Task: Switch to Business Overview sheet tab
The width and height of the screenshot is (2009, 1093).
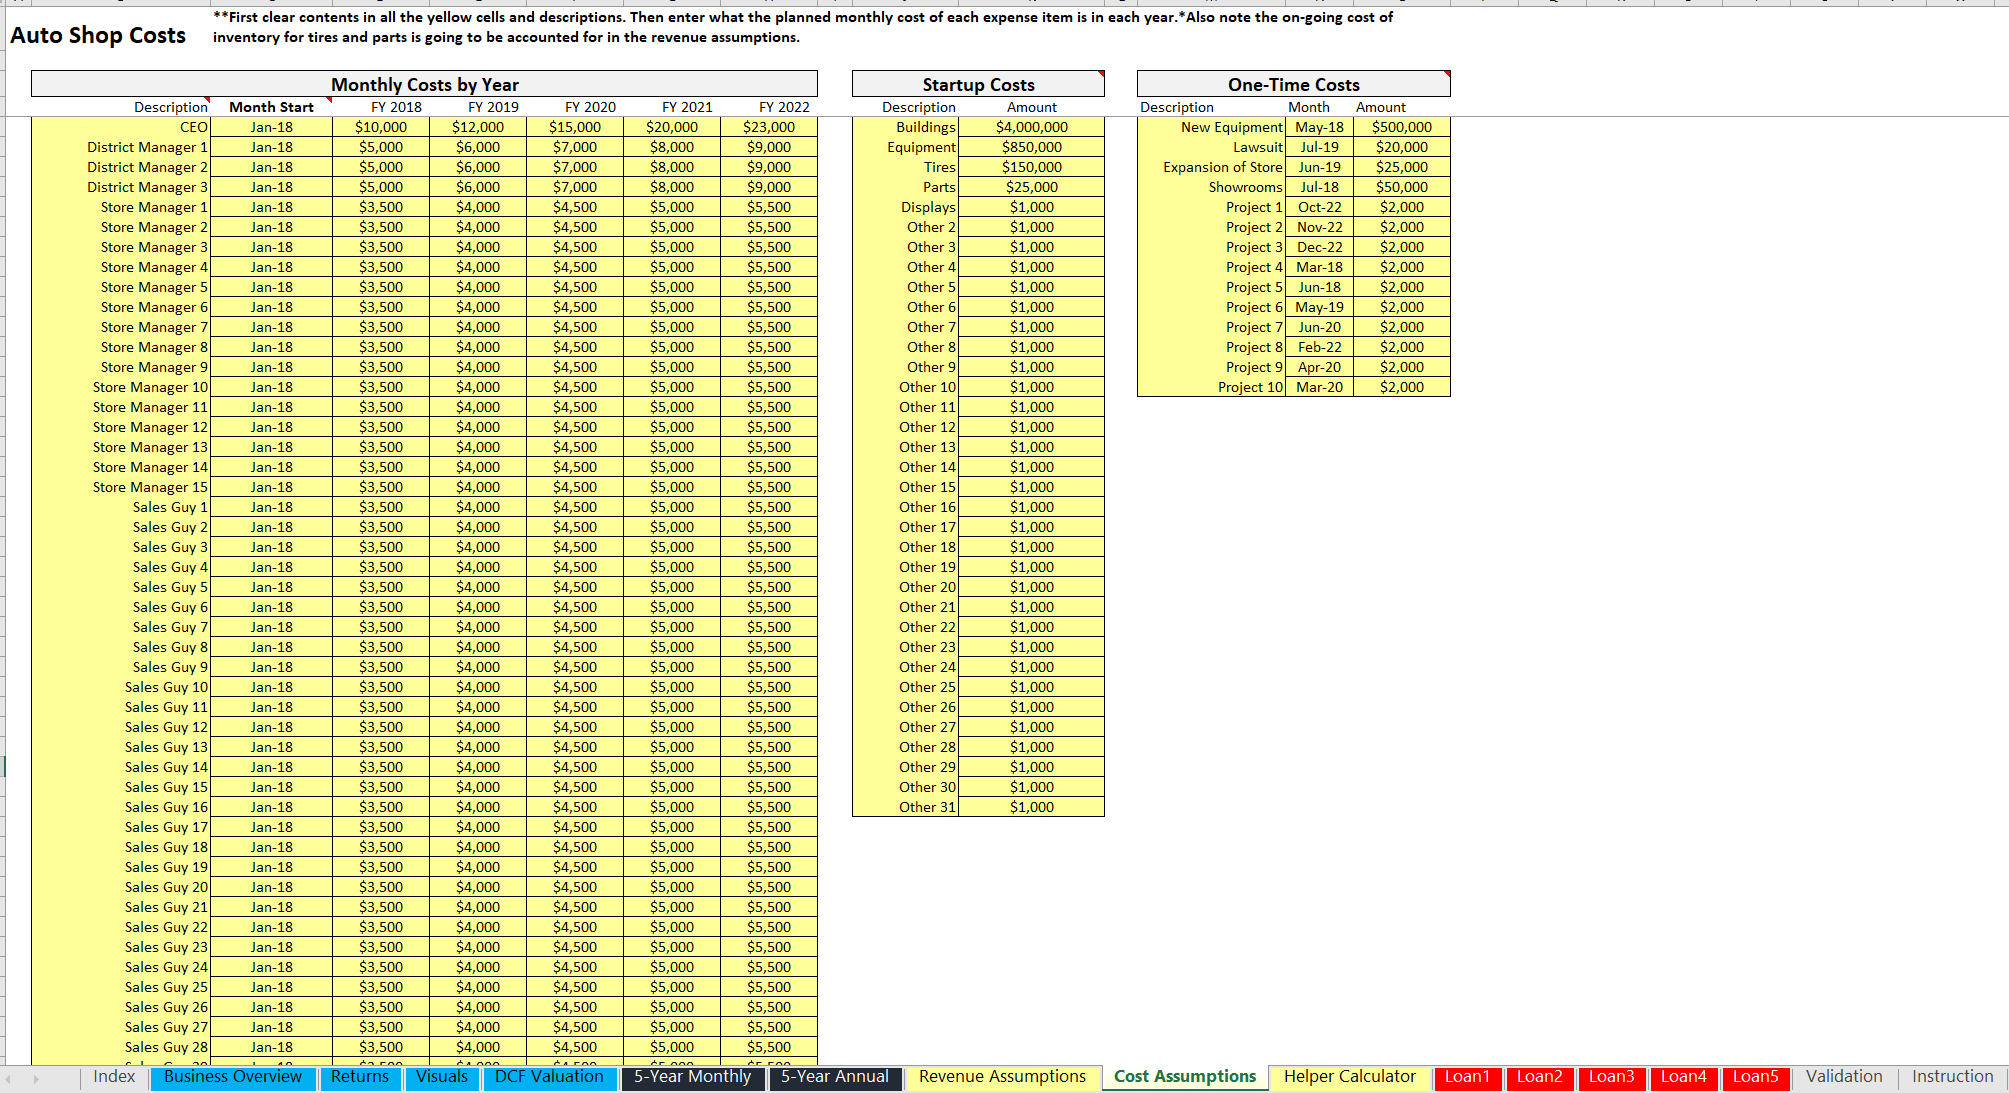Action: (233, 1077)
